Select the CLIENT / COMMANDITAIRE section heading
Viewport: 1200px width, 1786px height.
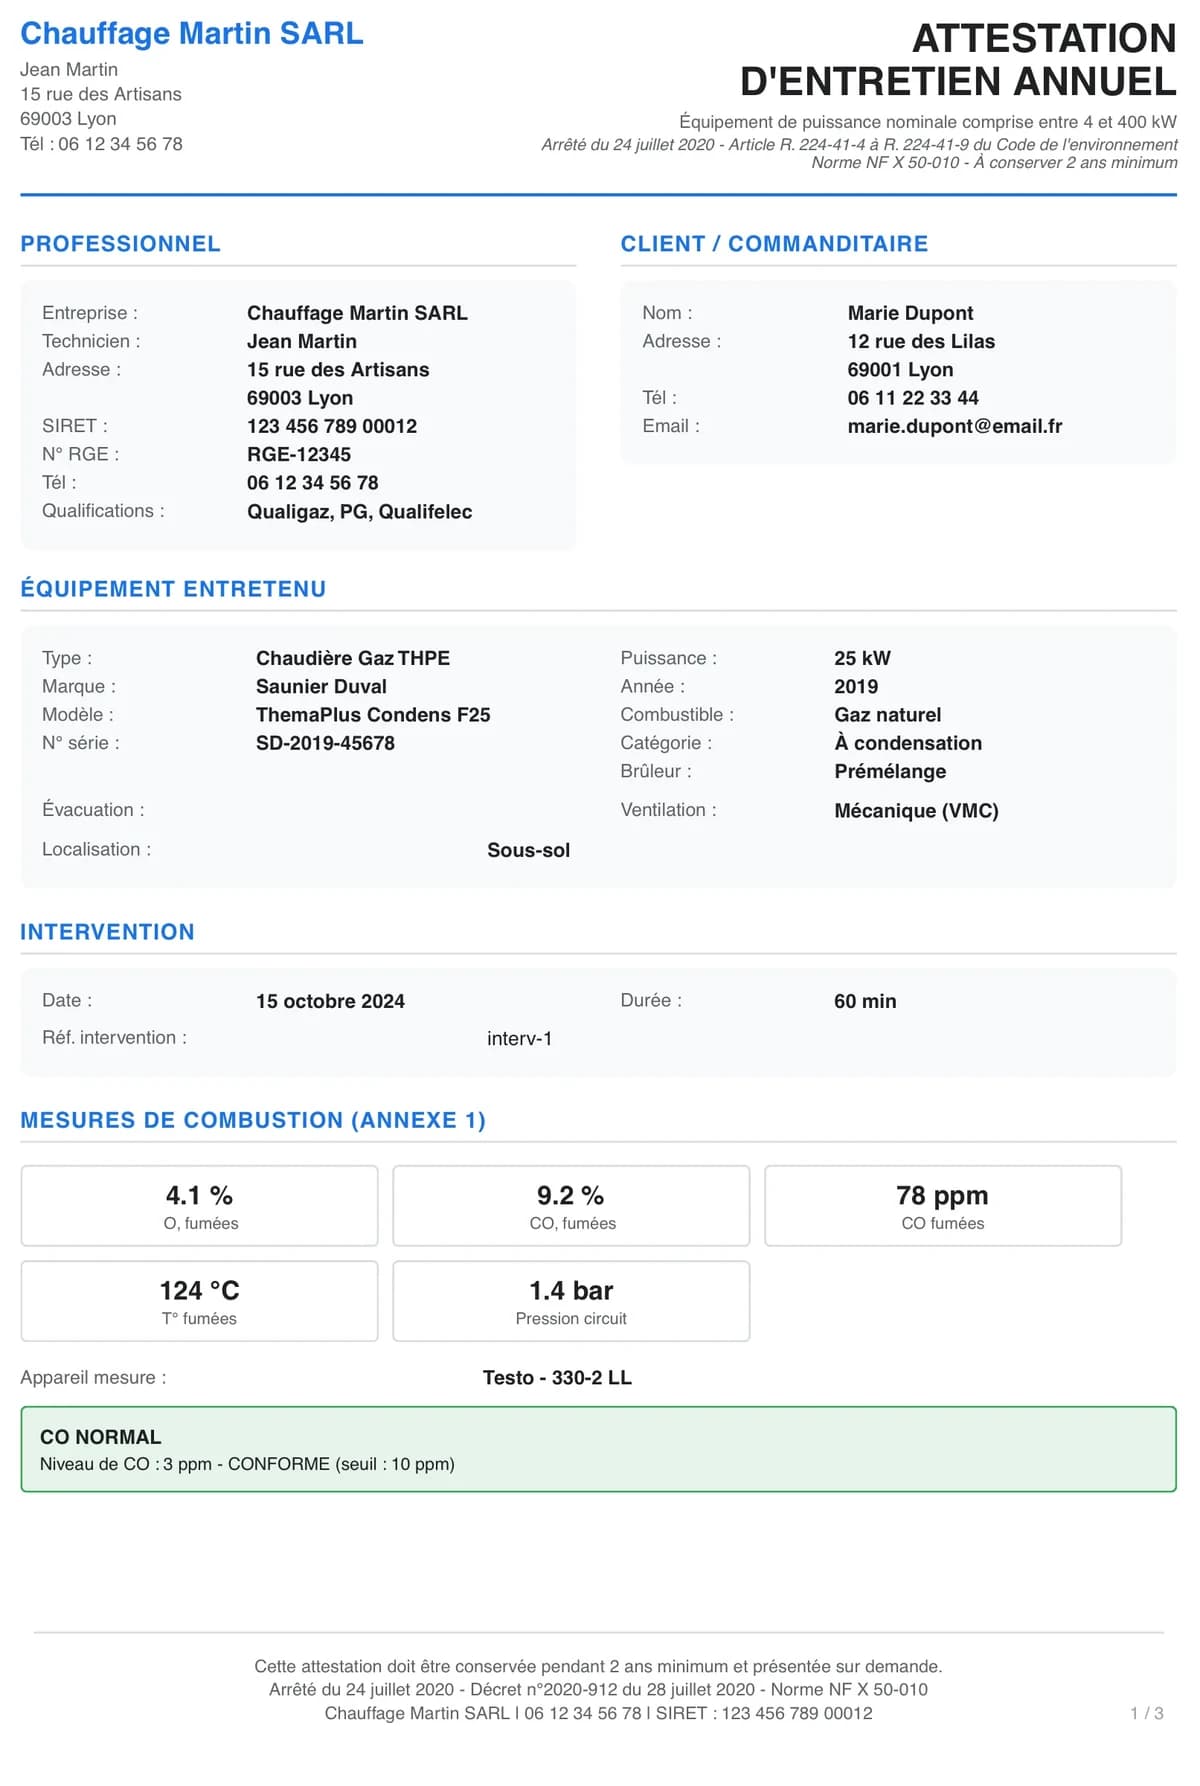coord(774,244)
